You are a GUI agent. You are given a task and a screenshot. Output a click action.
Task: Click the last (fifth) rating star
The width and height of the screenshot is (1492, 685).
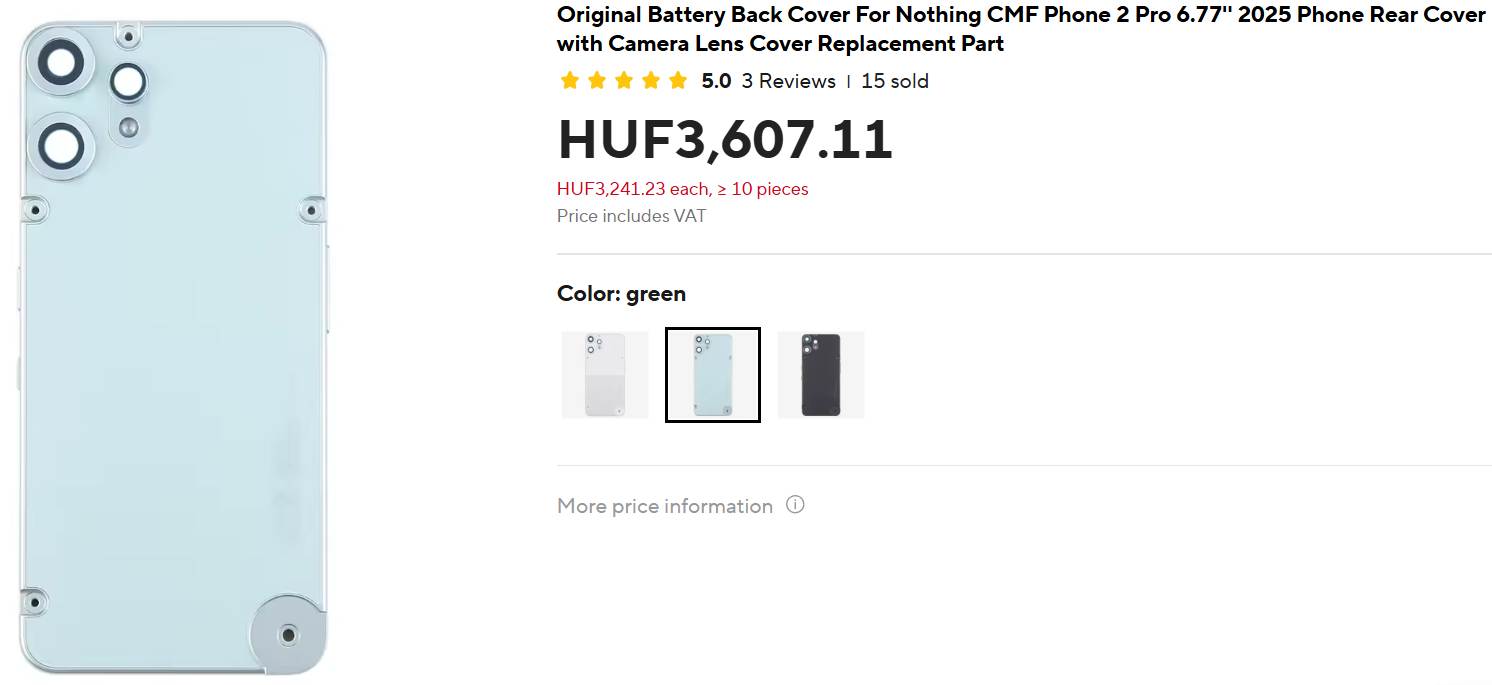(678, 81)
